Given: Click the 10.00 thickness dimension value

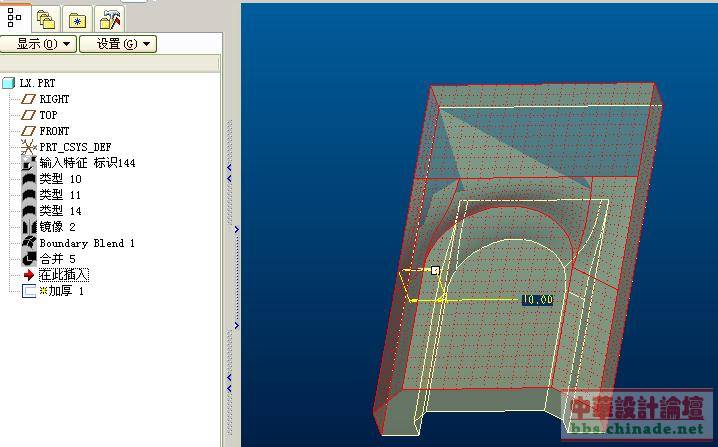Looking at the screenshot, I should [x=537, y=299].
